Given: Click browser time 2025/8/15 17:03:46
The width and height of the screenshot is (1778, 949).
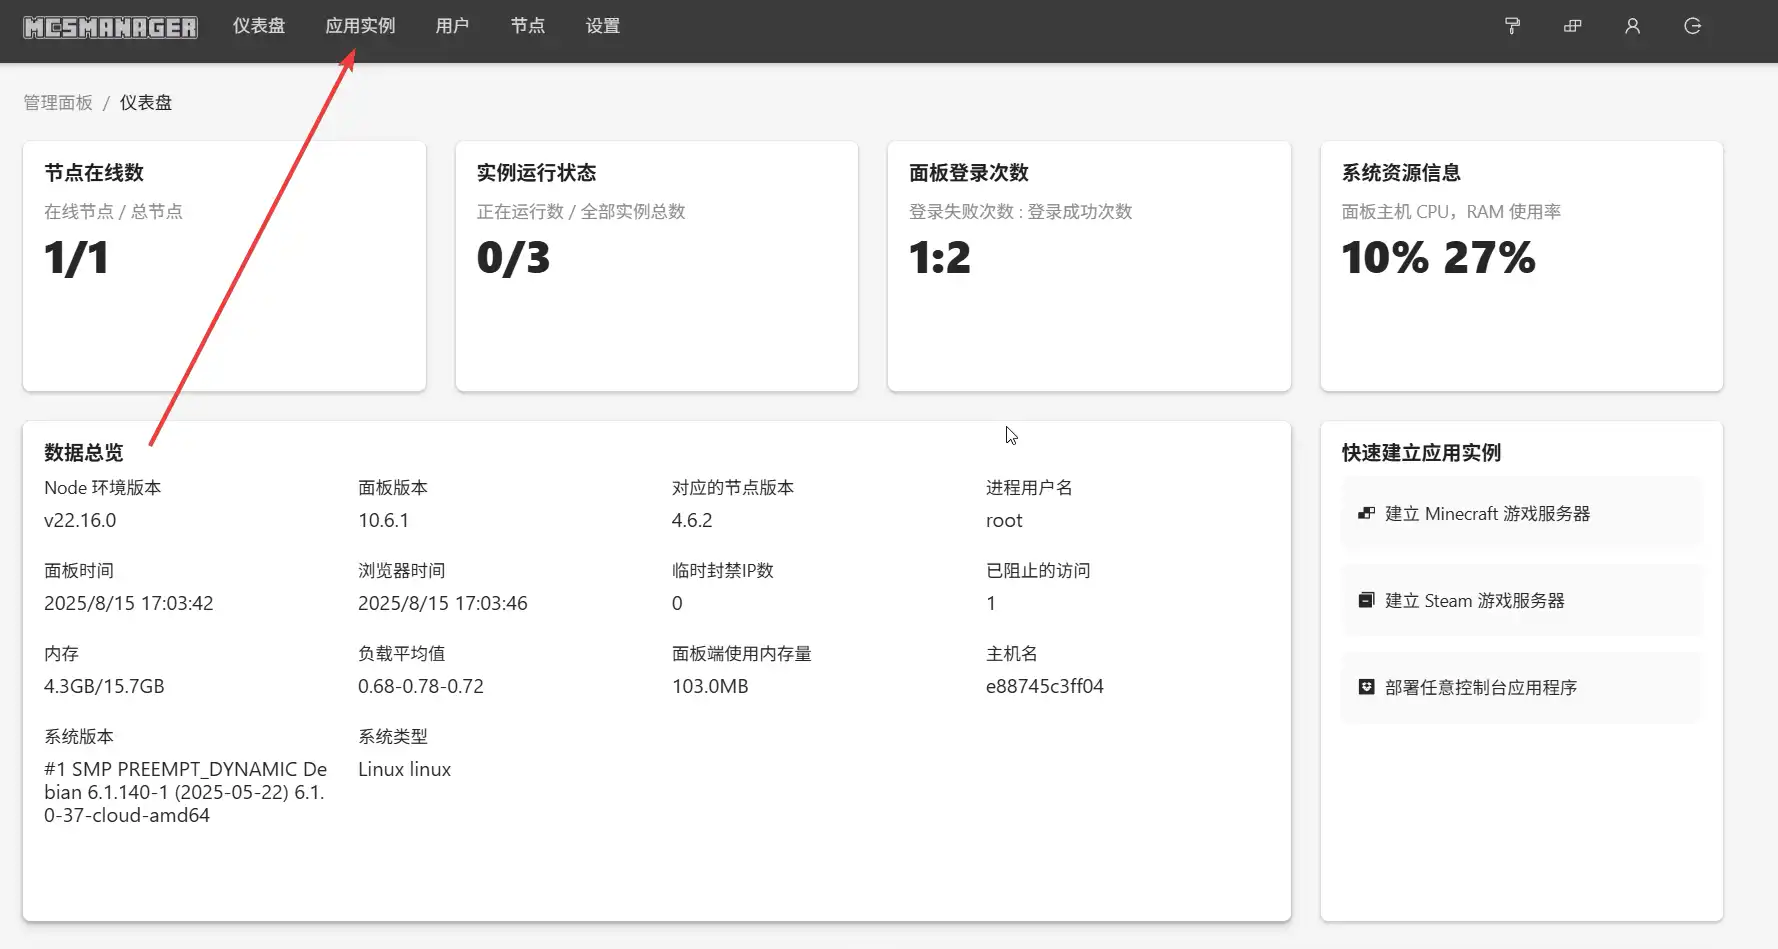Looking at the screenshot, I should tap(443, 603).
